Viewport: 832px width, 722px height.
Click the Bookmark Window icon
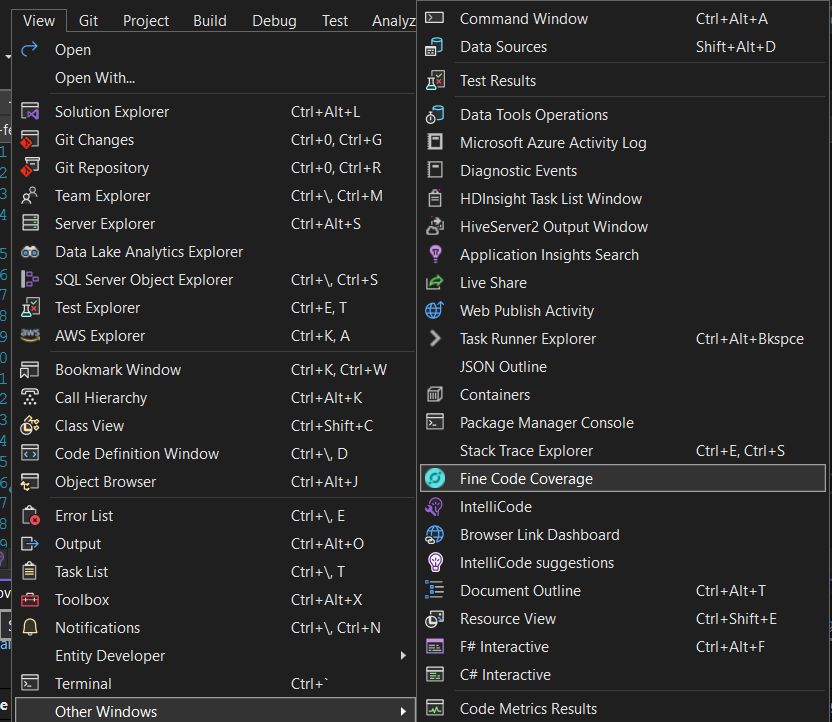pyautogui.click(x=30, y=369)
